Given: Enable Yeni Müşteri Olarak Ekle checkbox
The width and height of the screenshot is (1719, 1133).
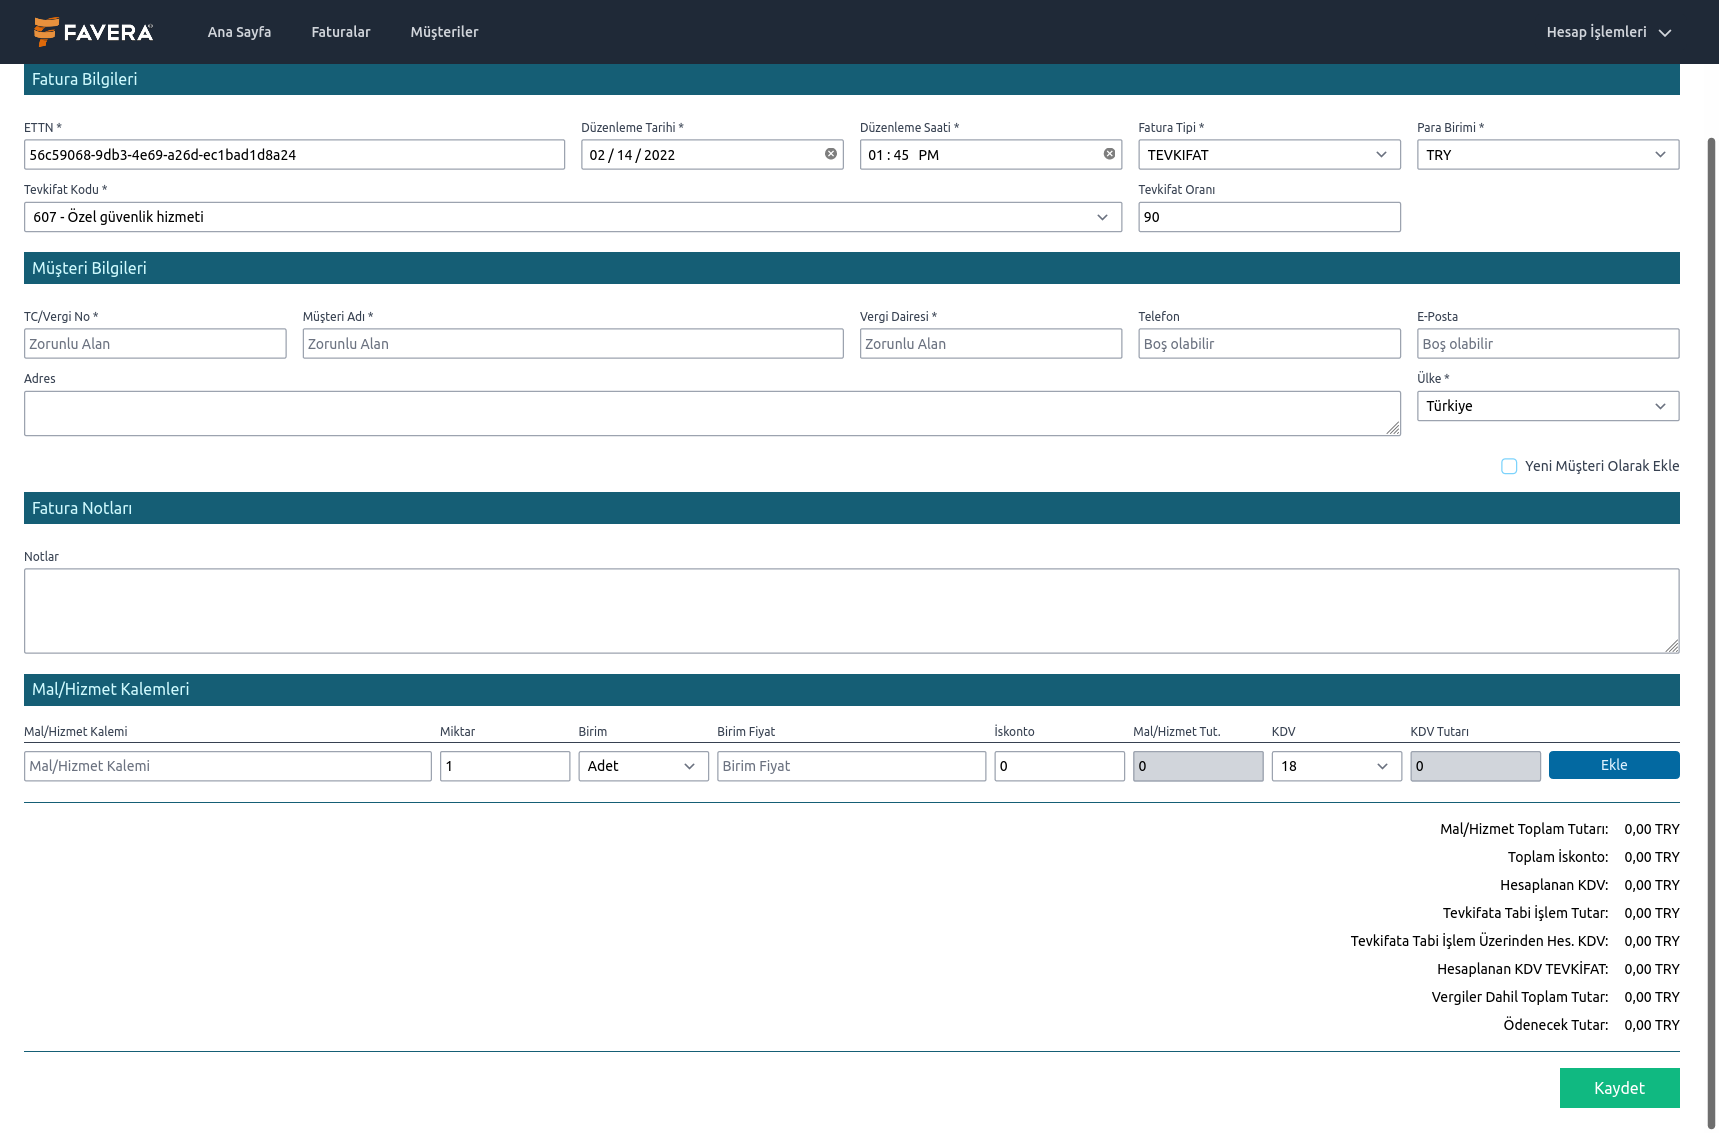Looking at the screenshot, I should point(1509,466).
